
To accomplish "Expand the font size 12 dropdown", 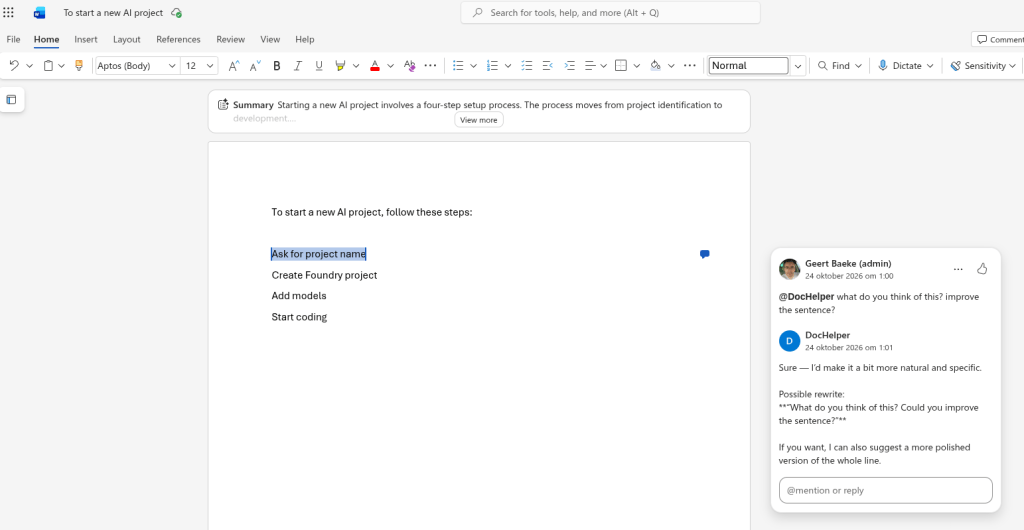I will coord(199,65).
